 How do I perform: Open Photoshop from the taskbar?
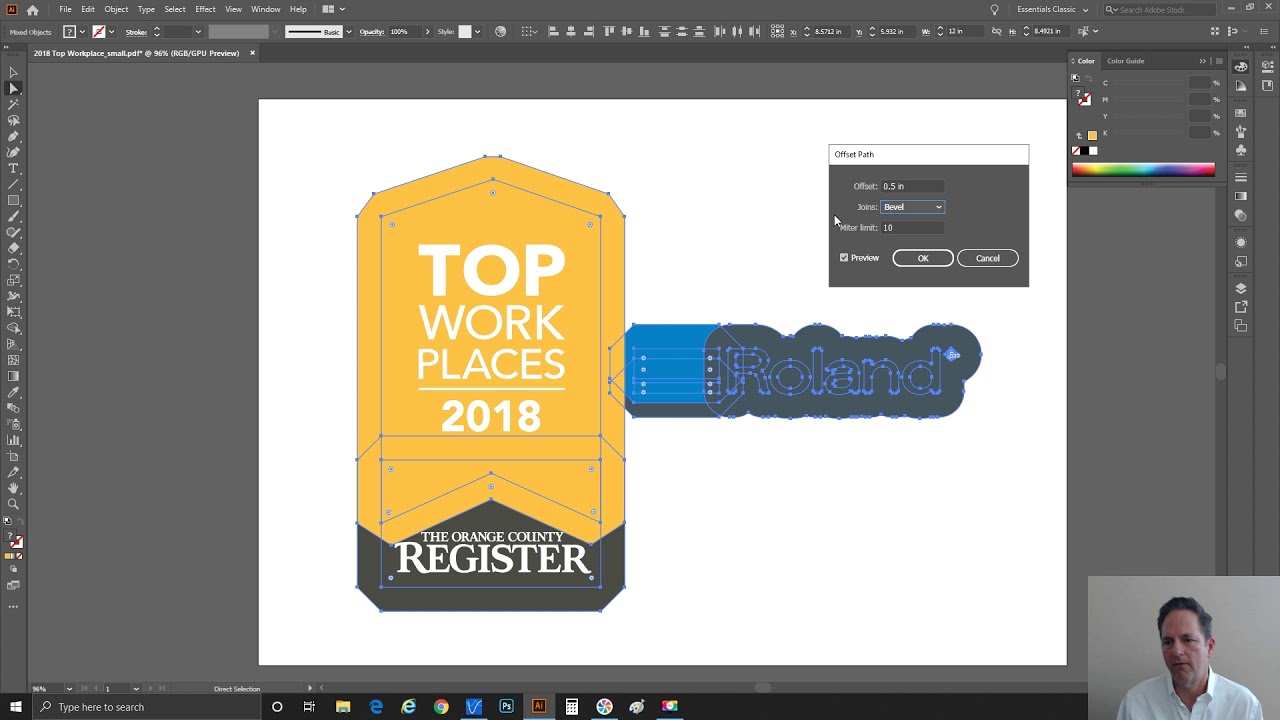[506, 707]
